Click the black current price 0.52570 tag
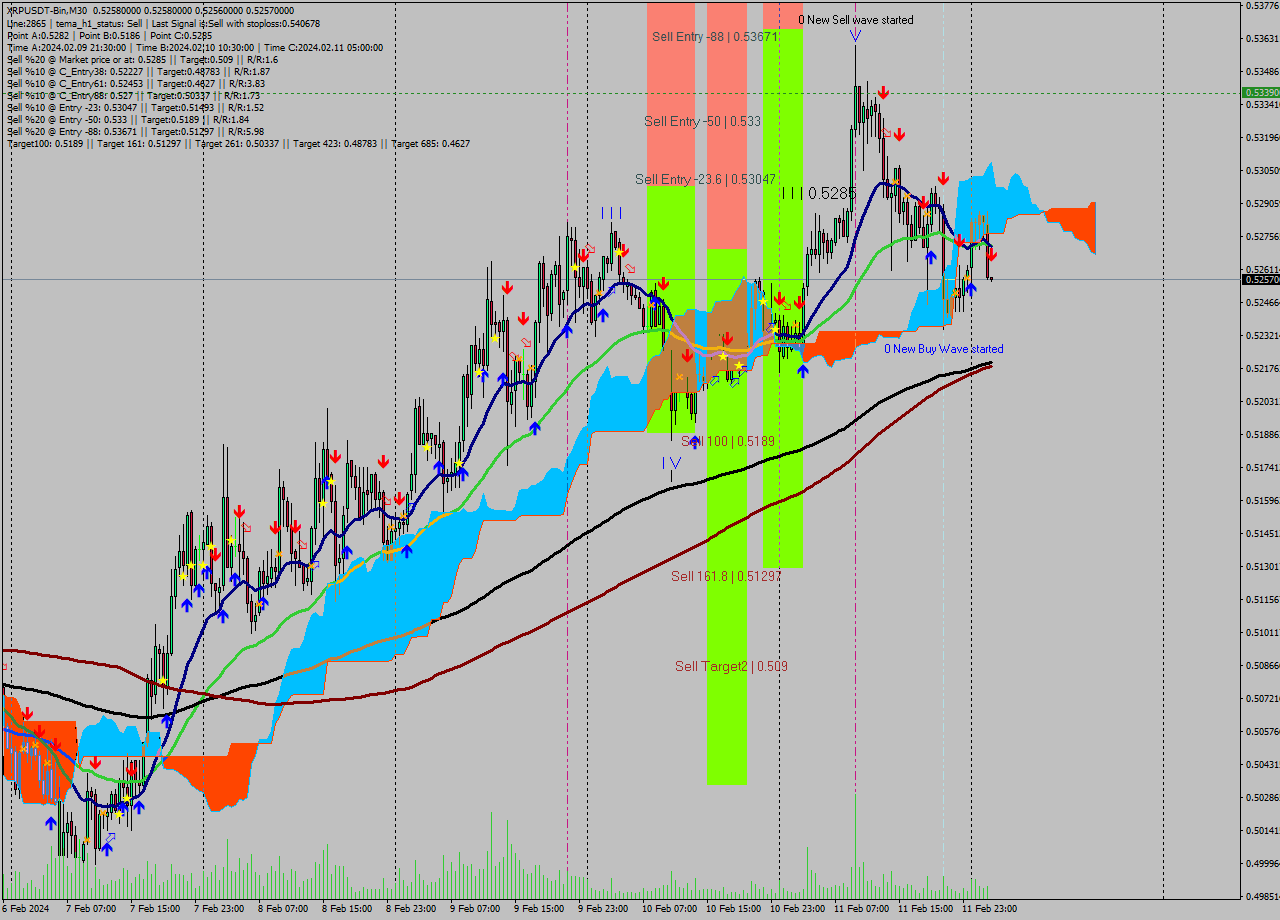 tap(1260, 280)
